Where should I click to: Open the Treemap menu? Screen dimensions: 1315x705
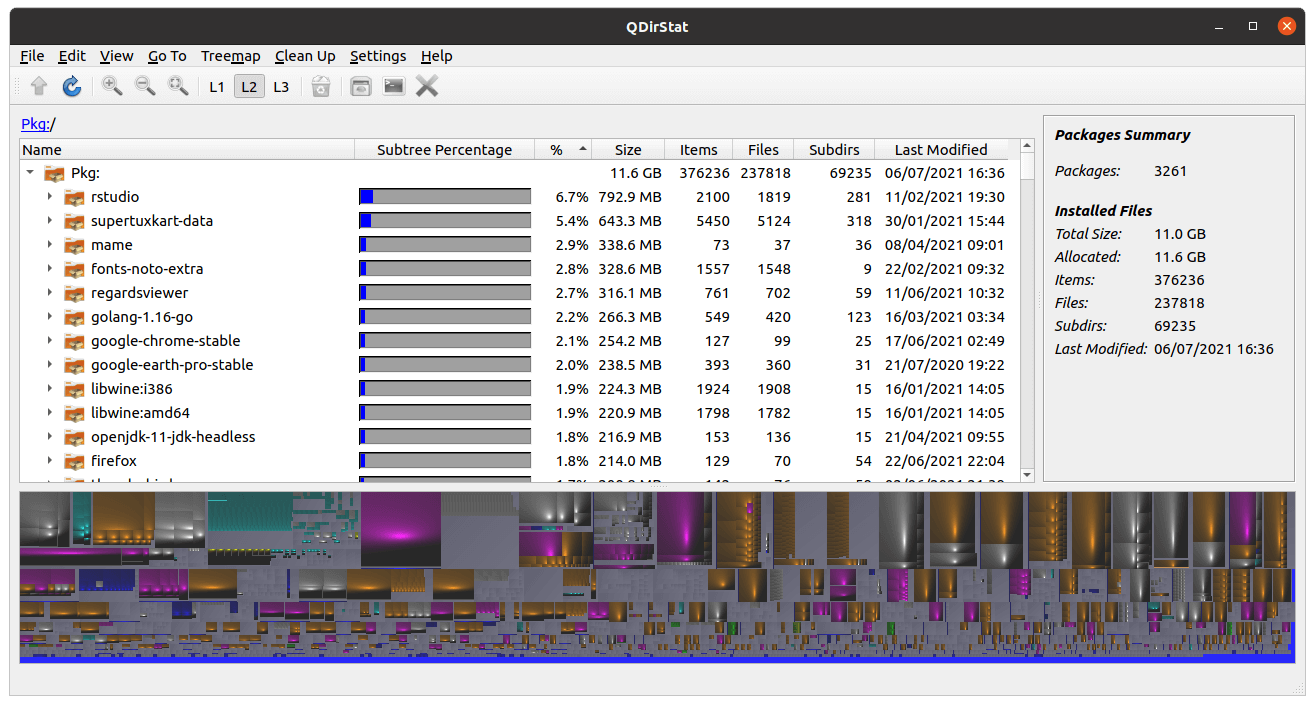pos(231,56)
